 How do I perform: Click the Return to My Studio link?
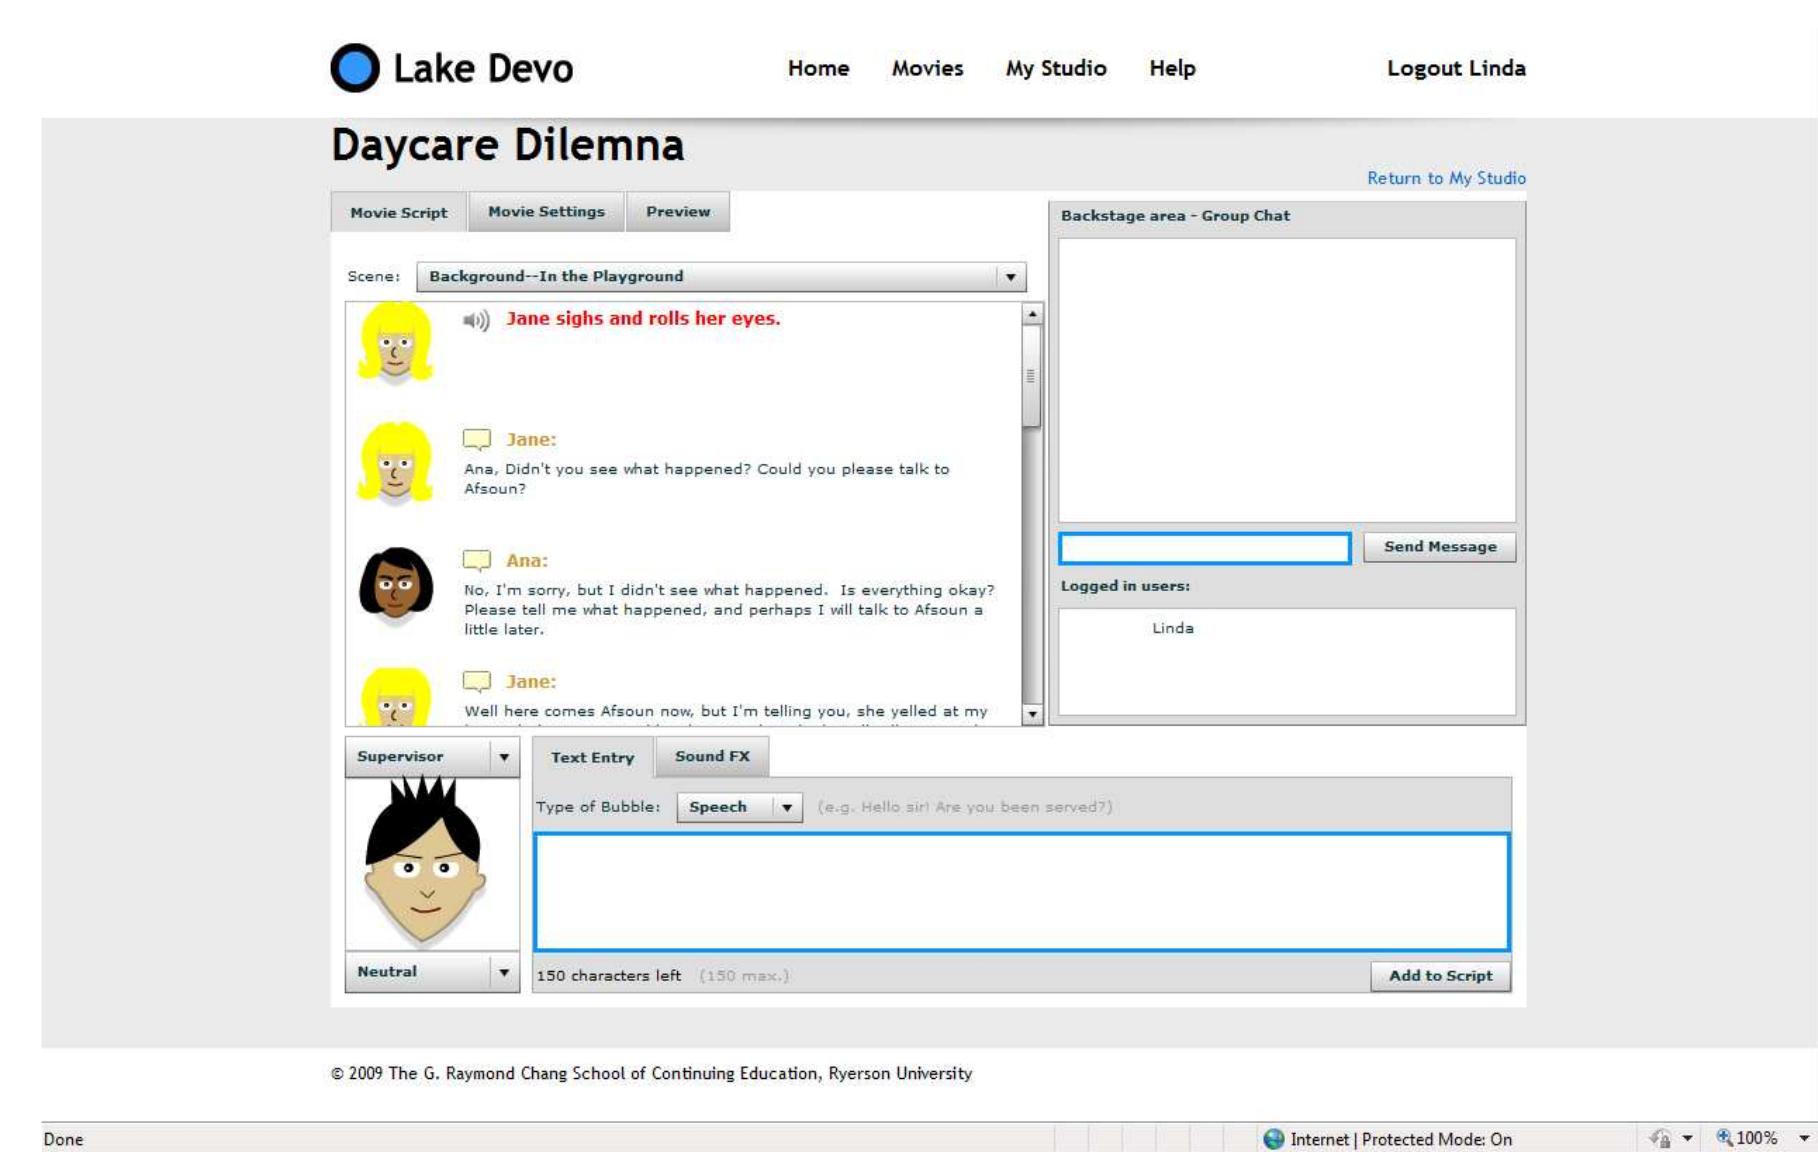[1446, 178]
